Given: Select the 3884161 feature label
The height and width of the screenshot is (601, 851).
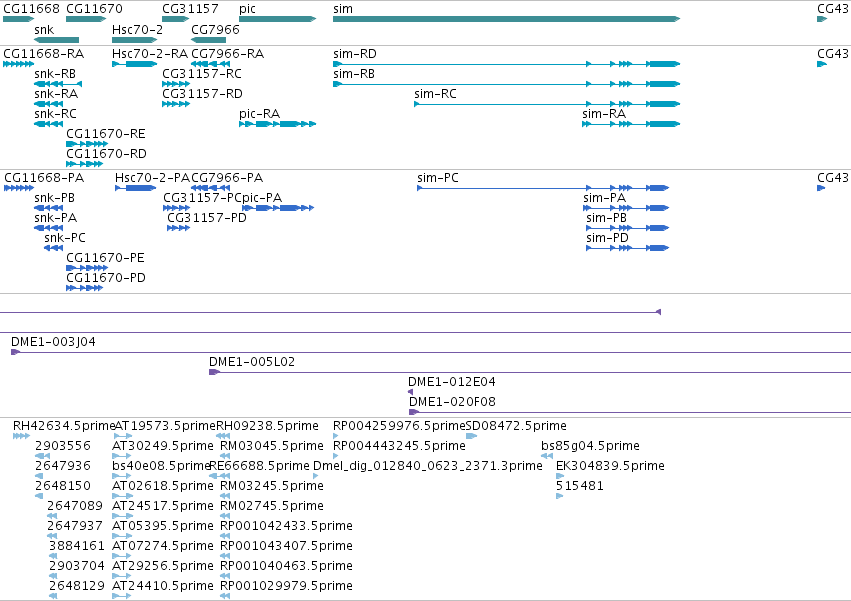Looking at the screenshot, I should pyautogui.click(x=77, y=546).
